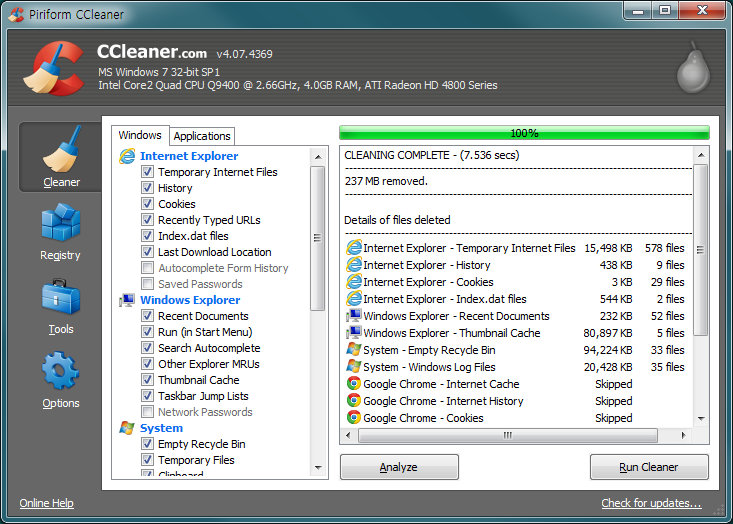This screenshot has height=524, width=733.
Task: Collapse the Windows Explorer category header
Action: click(x=189, y=300)
